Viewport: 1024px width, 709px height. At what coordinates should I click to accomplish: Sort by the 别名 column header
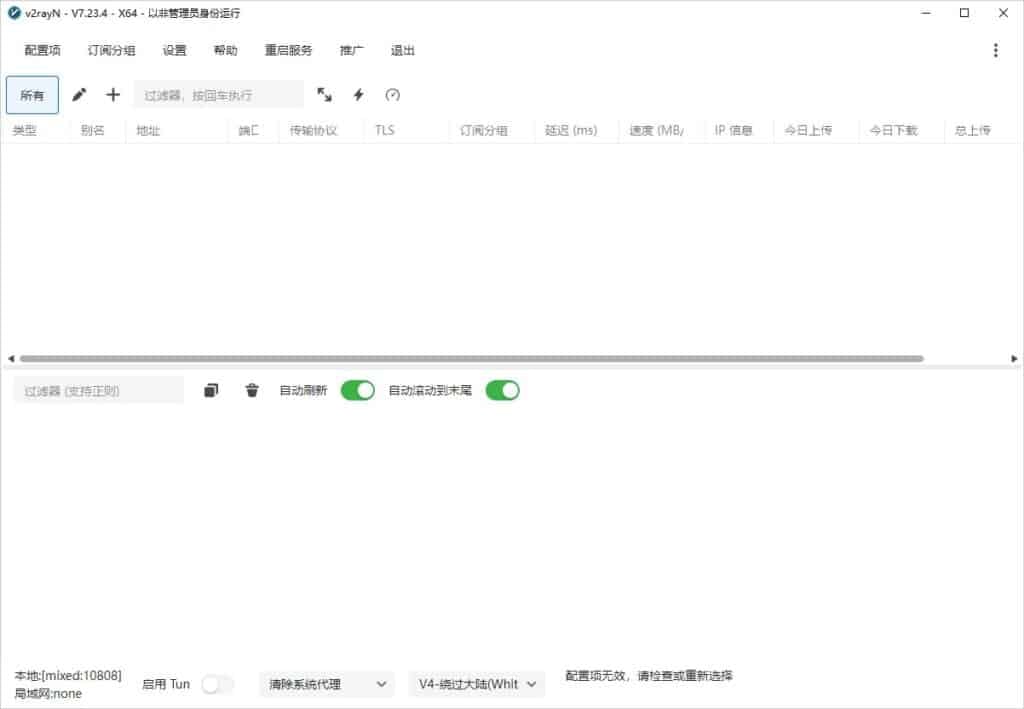93,131
